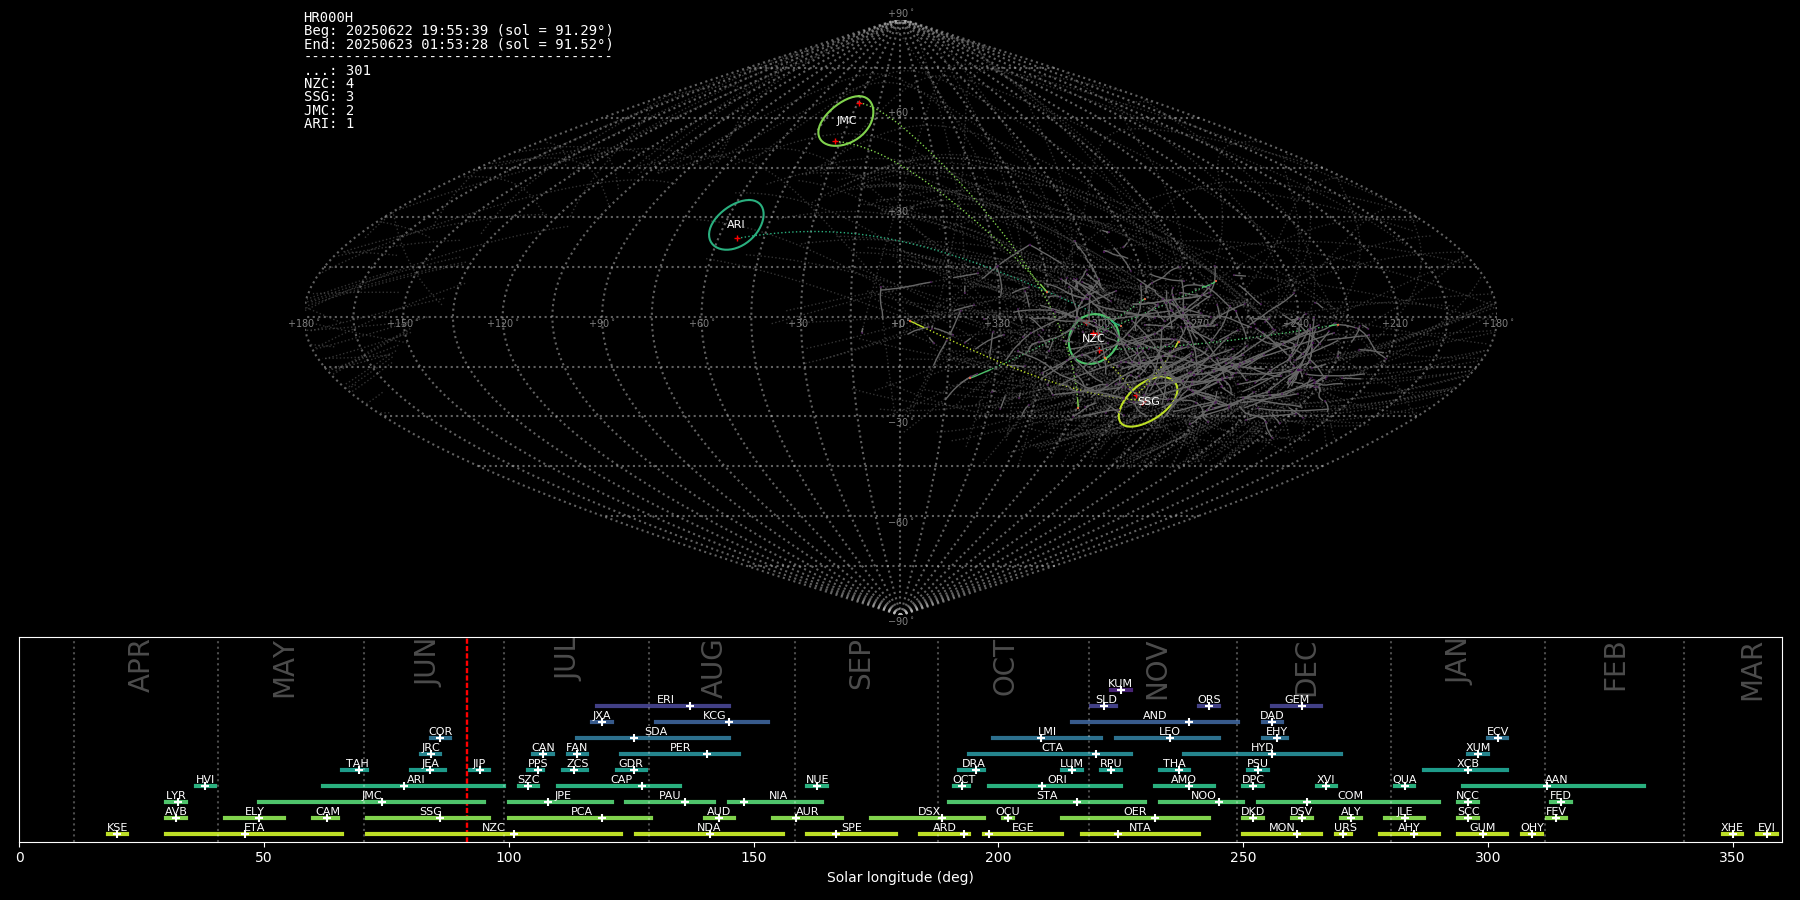Click the 'SSG: 3' count line

click(329, 97)
